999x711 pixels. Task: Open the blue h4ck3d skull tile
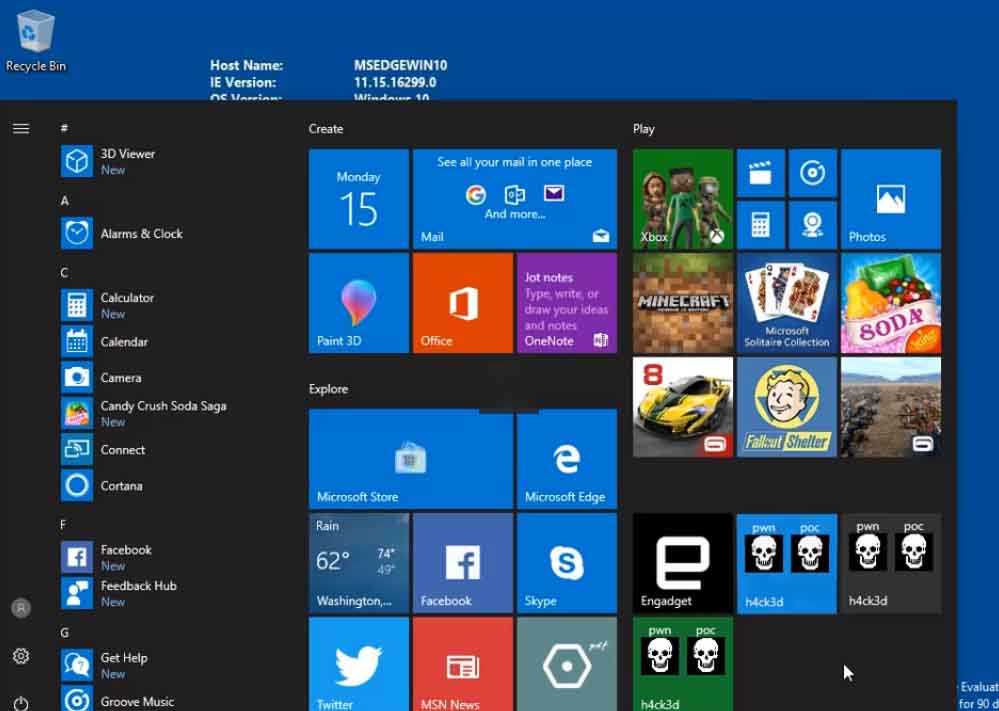click(x=787, y=563)
